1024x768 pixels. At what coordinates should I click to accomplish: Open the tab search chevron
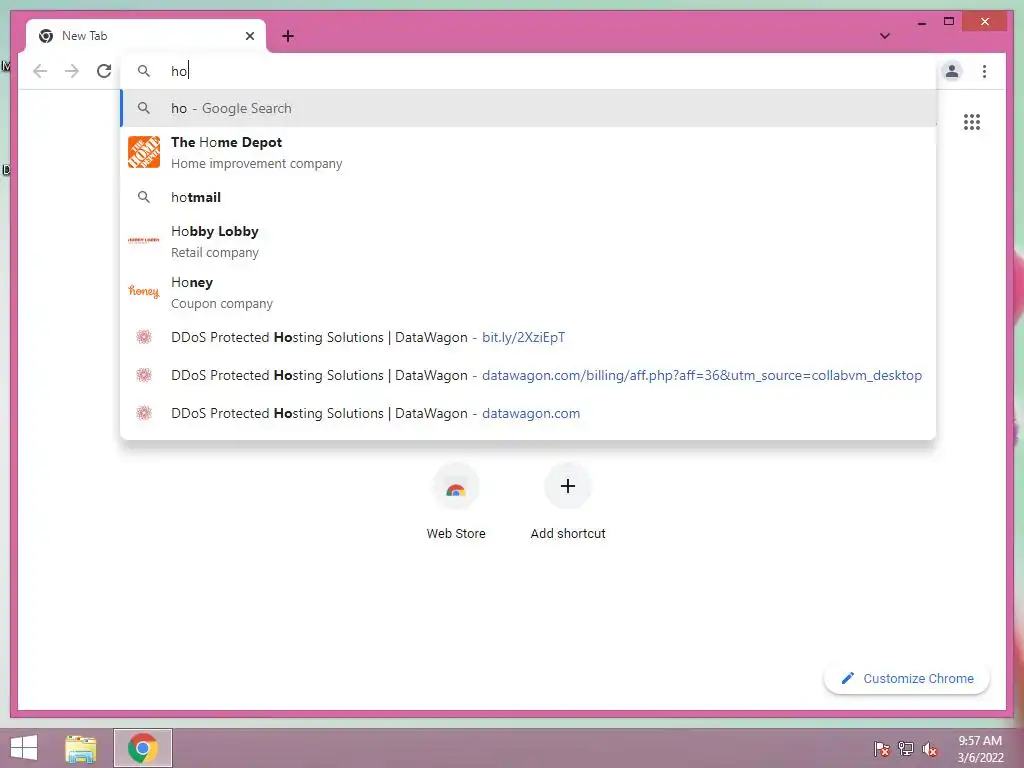pyautogui.click(x=885, y=36)
